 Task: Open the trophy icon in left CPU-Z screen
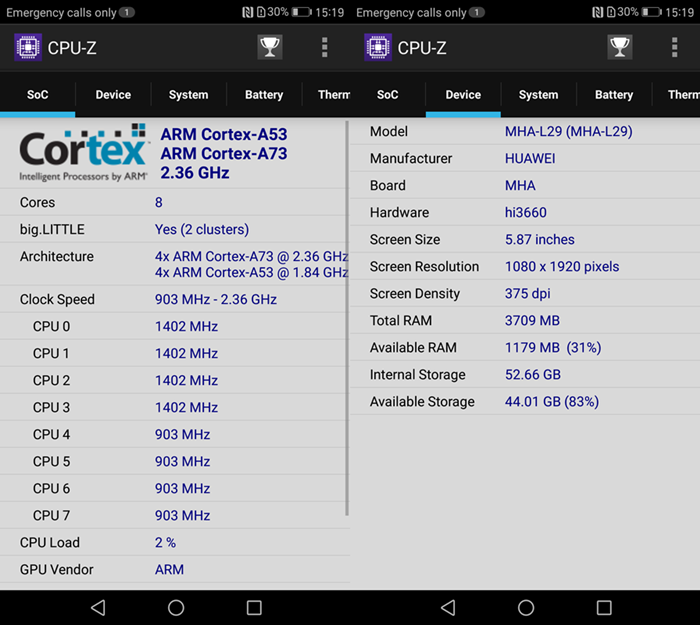(270, 47)
